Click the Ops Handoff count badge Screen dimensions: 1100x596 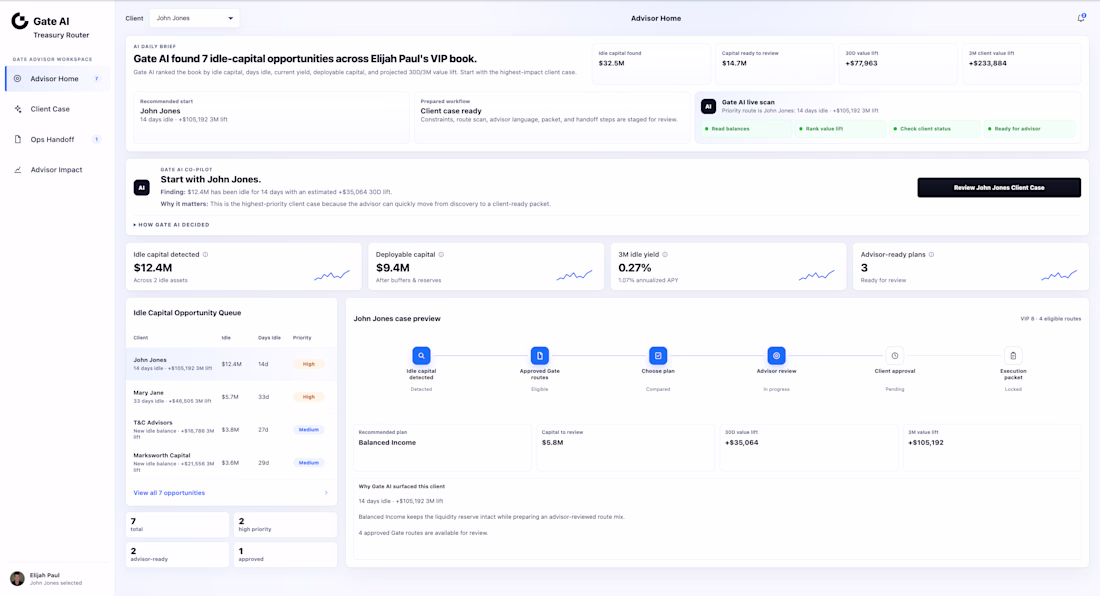point(97,139)
